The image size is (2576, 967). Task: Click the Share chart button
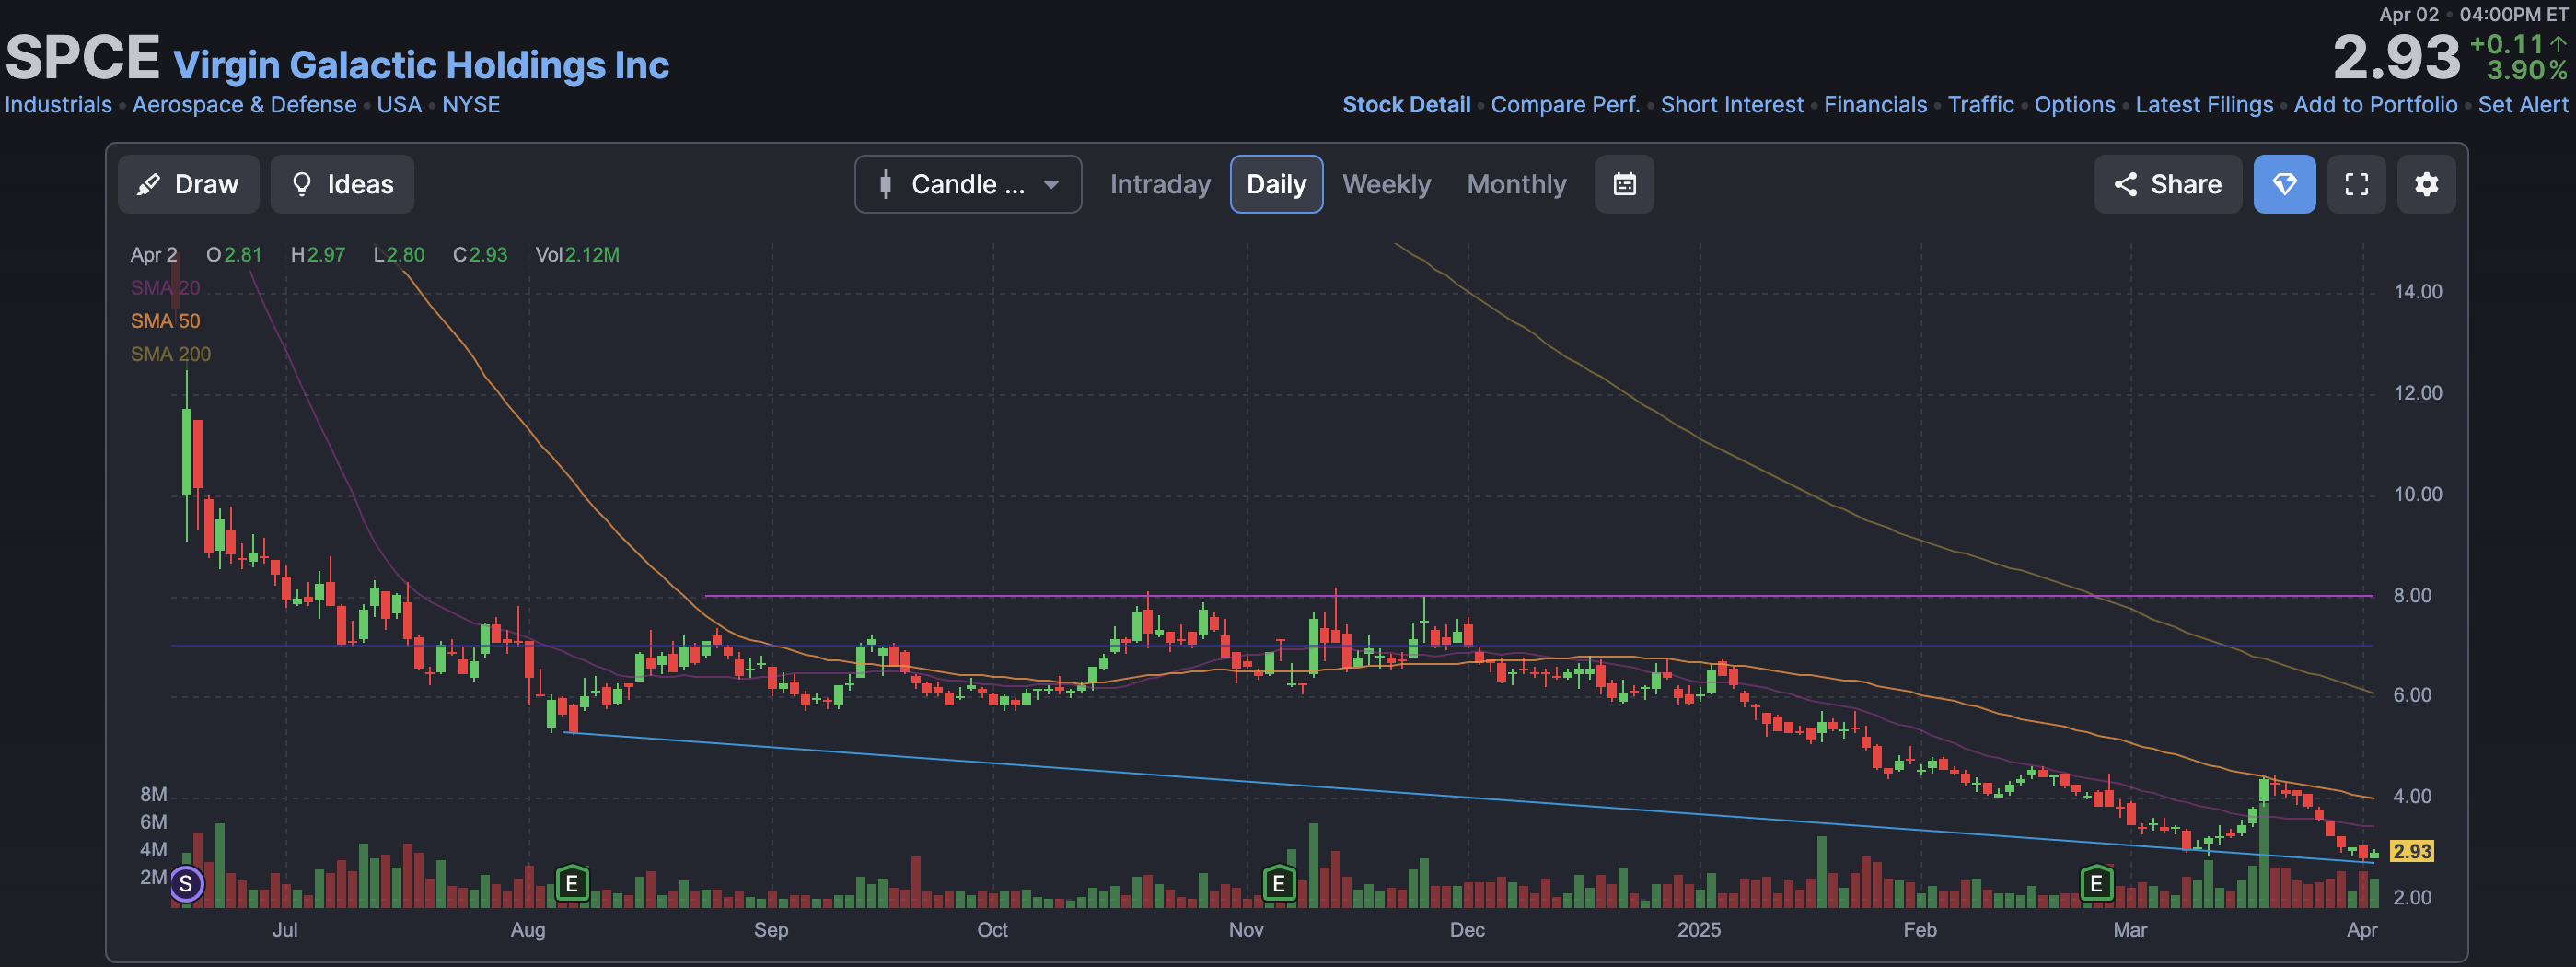coord(2167,184)
